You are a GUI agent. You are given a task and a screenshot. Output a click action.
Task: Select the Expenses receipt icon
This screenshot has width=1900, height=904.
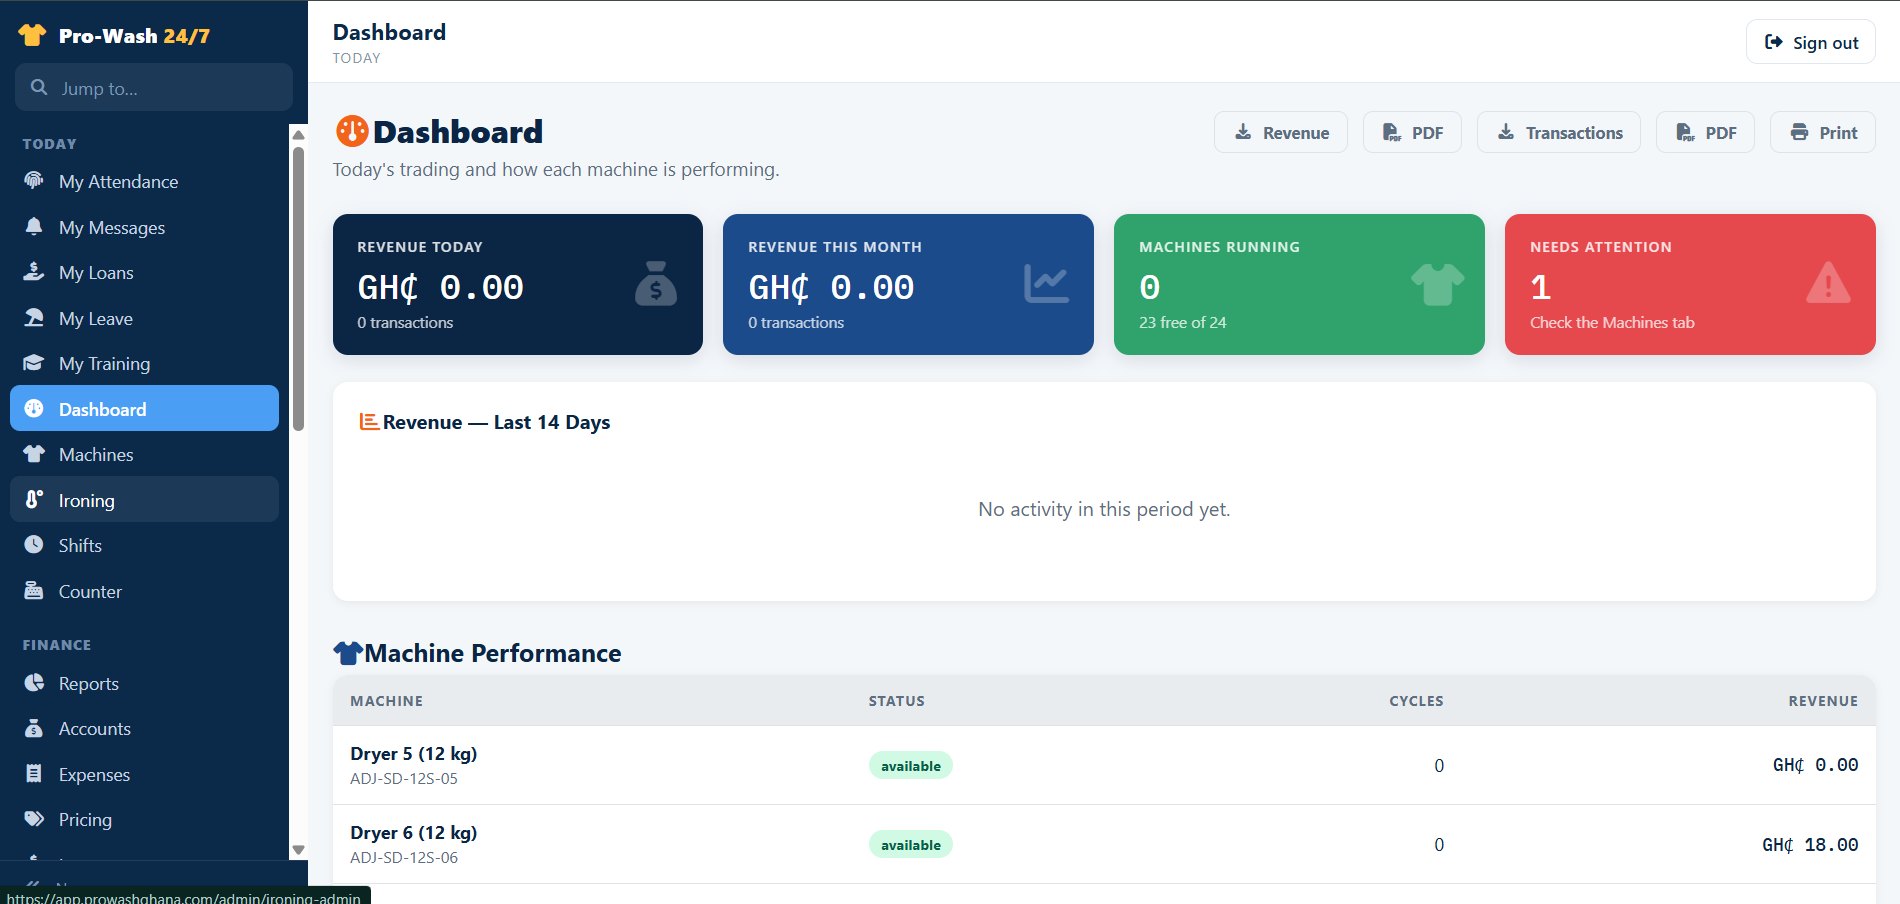click(34, 774)
